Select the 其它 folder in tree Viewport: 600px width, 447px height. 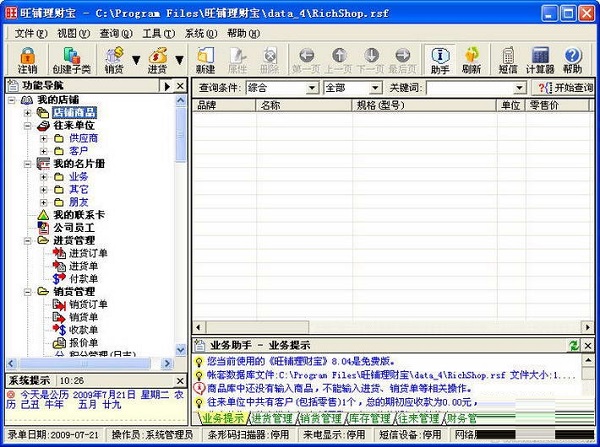point(78,189)
